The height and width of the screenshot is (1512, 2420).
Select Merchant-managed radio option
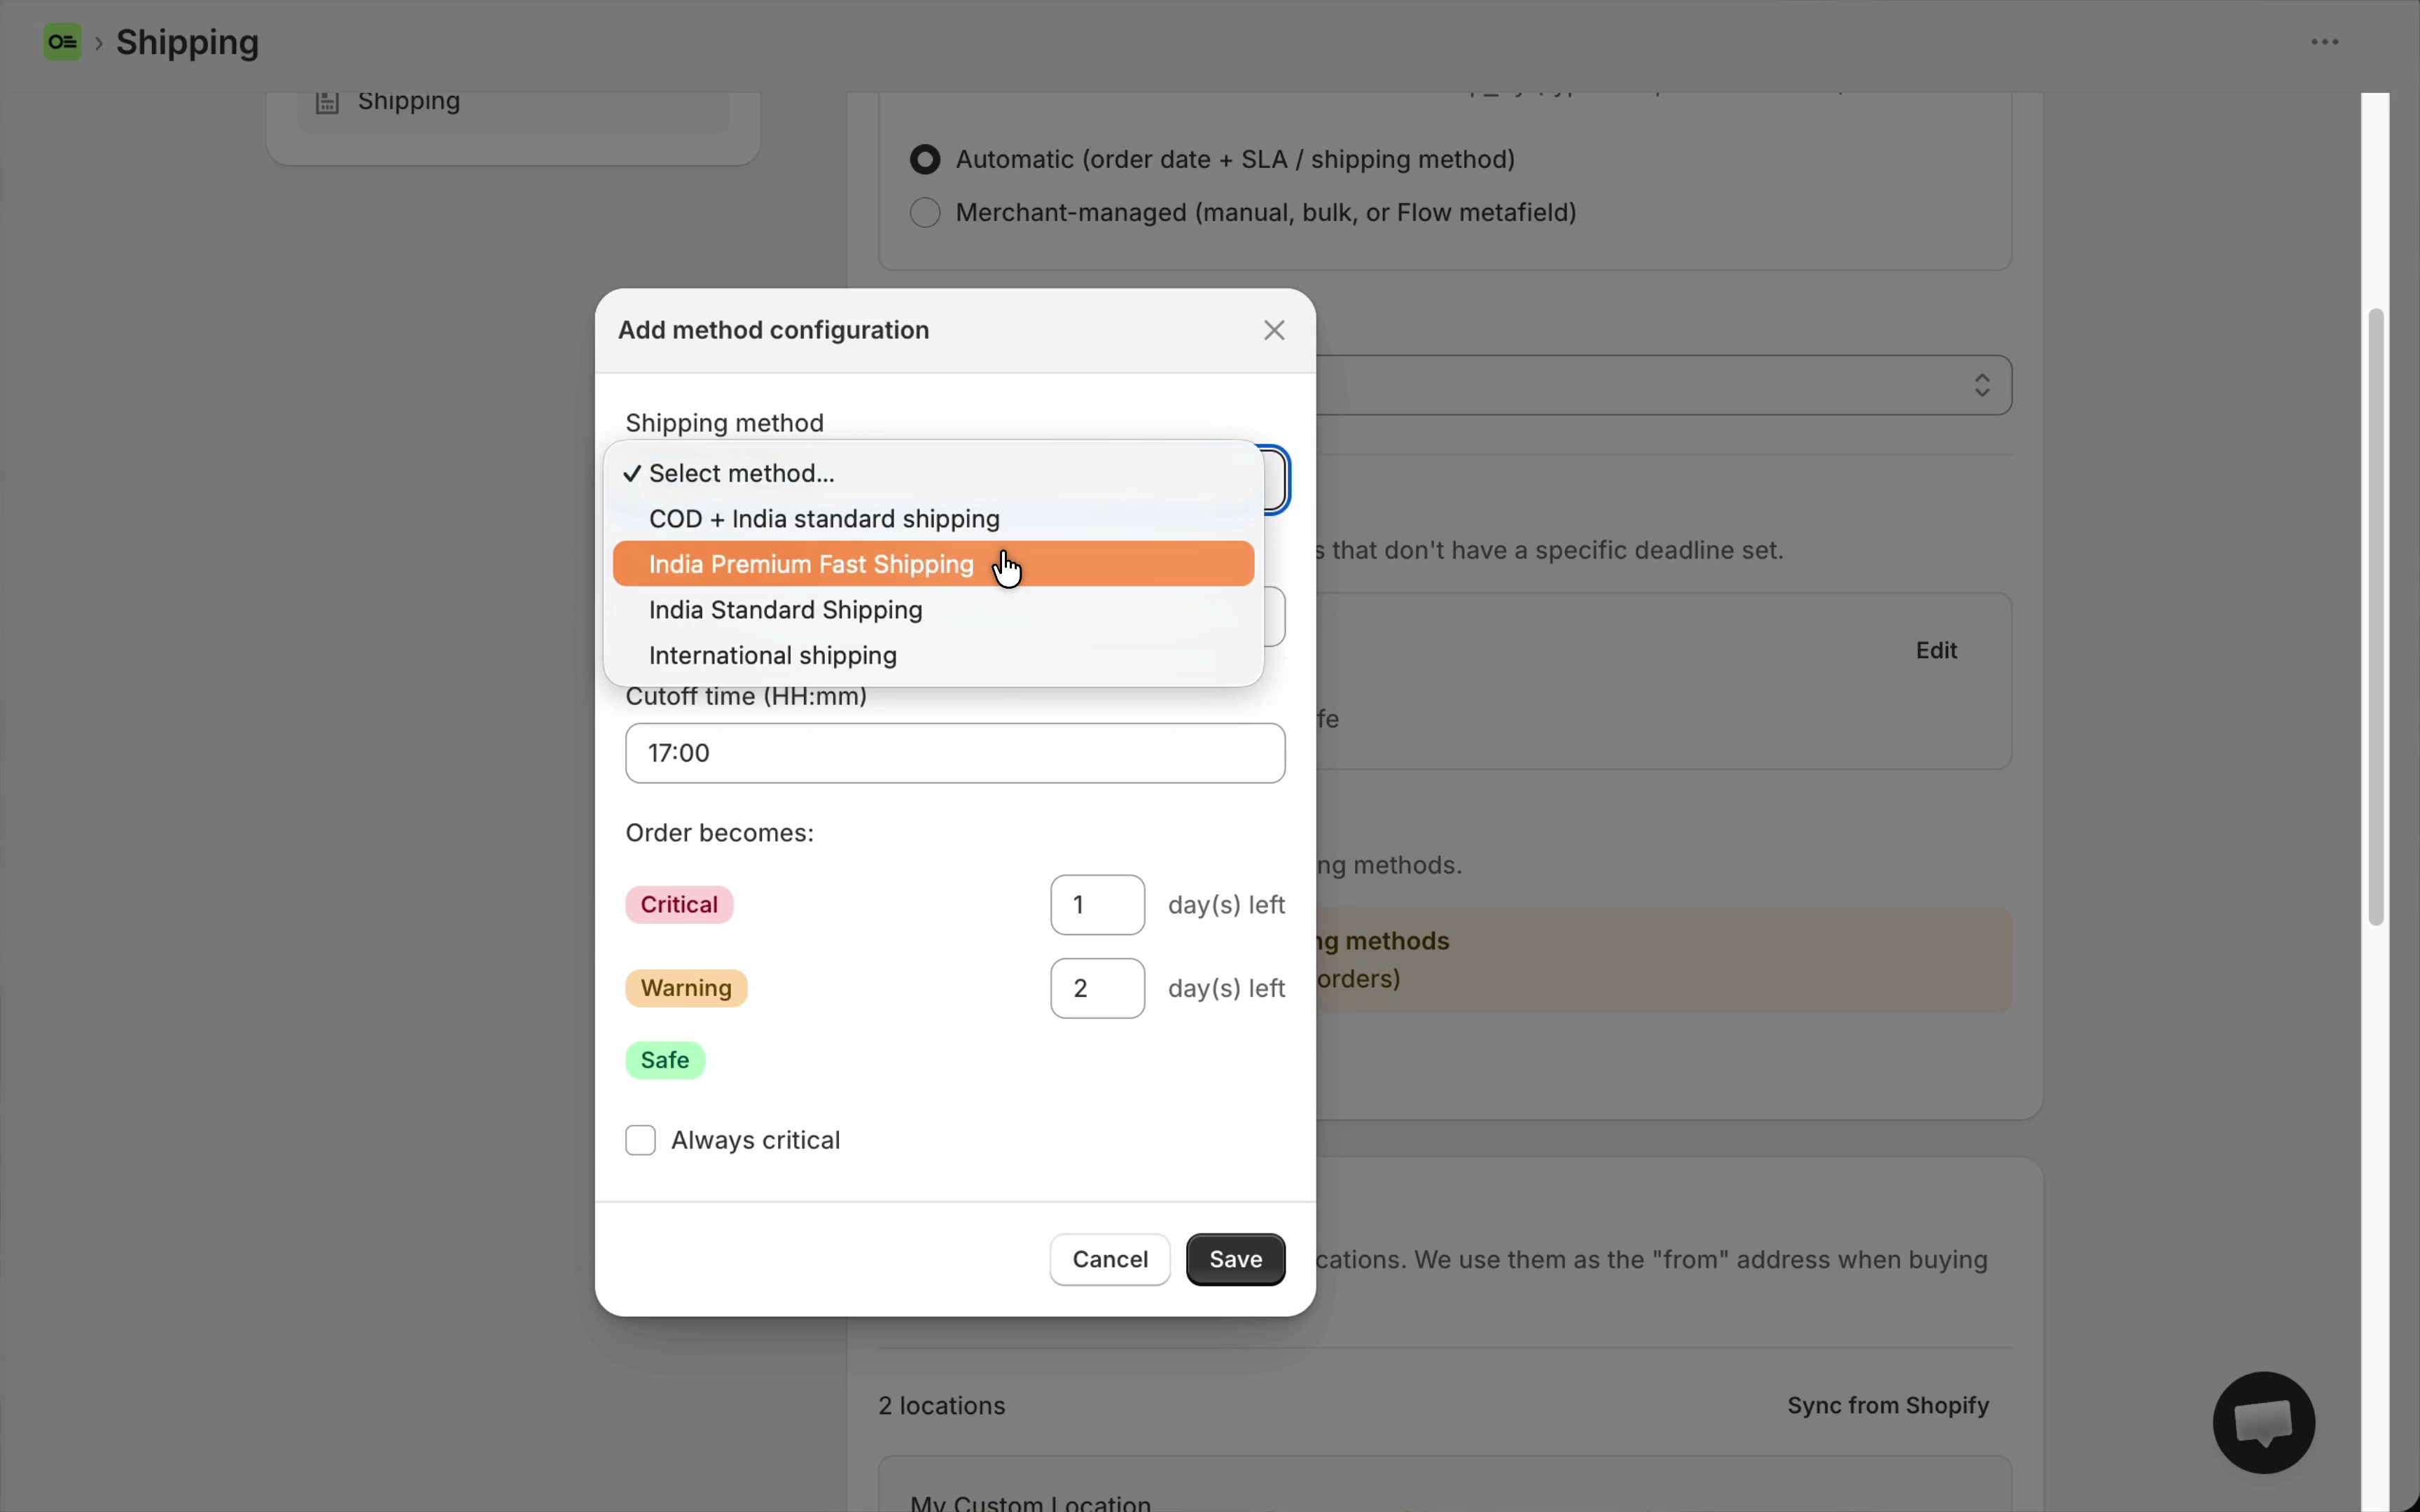point(925,212)
